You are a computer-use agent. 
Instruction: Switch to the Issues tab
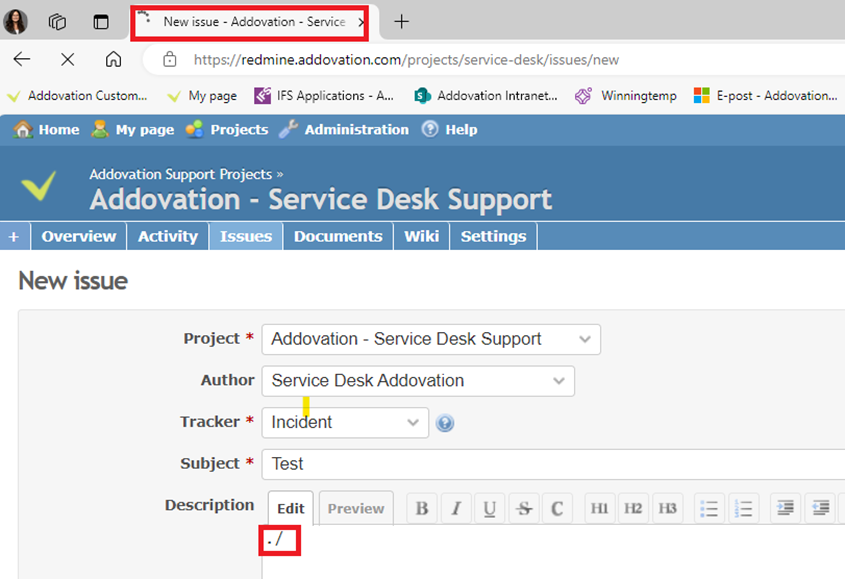246,236
